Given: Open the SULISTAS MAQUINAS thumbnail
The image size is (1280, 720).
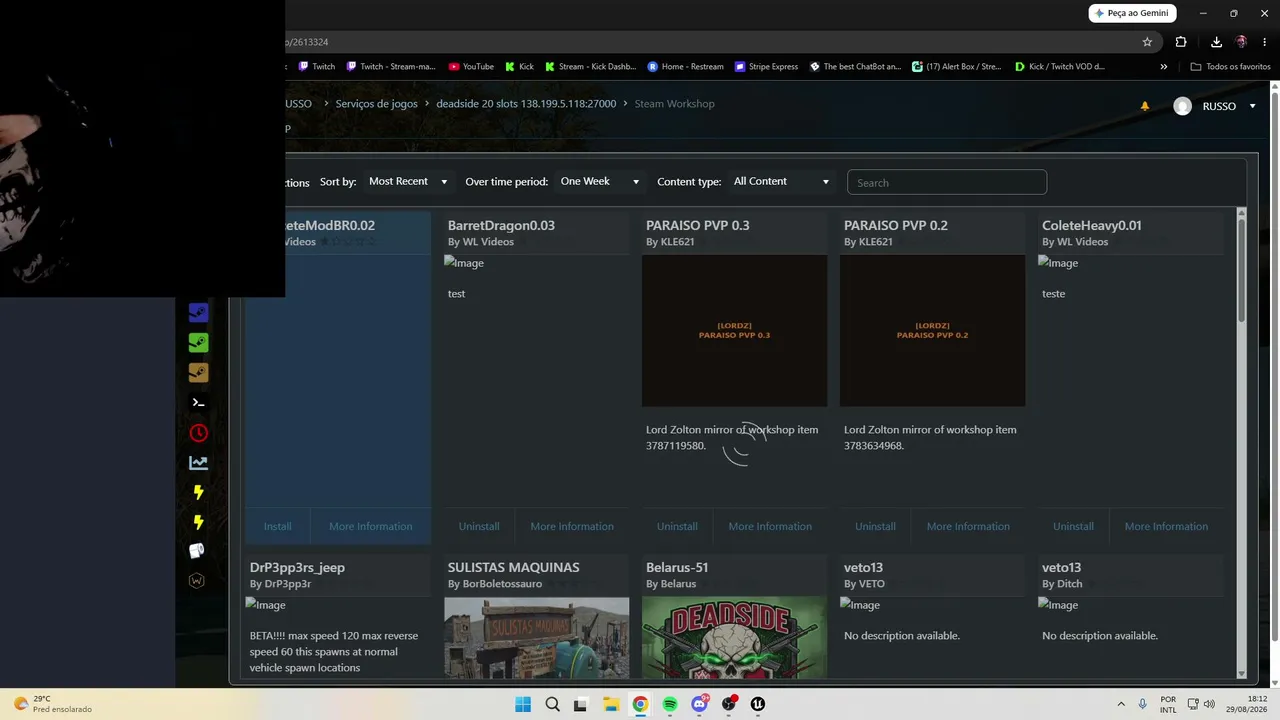Looking at the screenshot, I should (x=536, y=638).
